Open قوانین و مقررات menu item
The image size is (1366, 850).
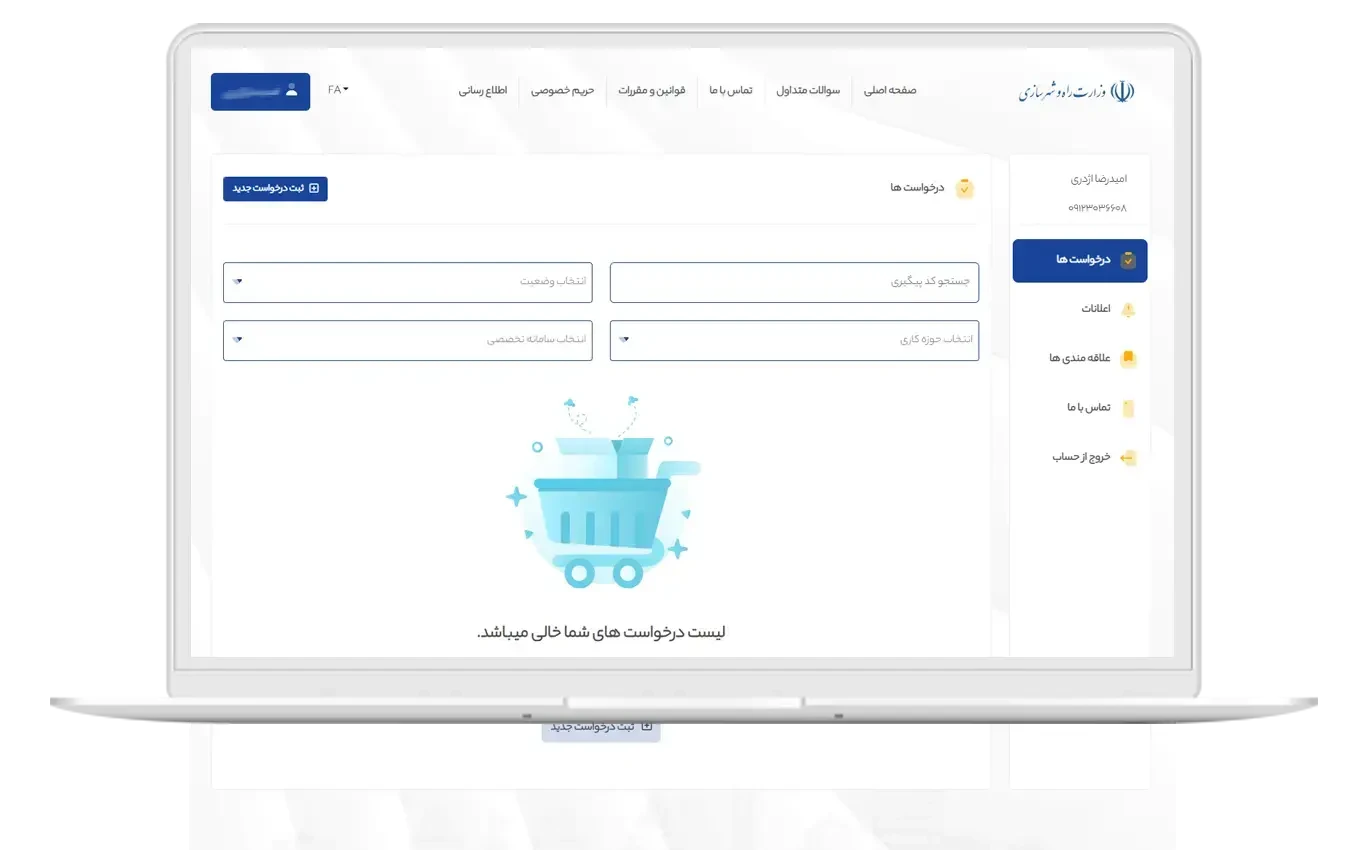652,91
